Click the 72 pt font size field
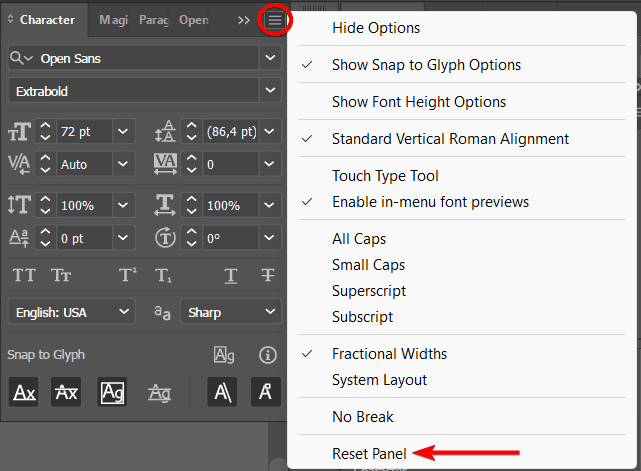Viewport: 641px width, 471px height. 84,131
